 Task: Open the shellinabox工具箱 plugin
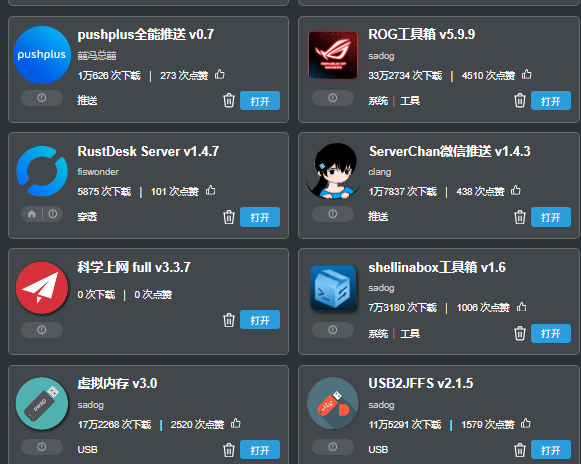(551, 333)
